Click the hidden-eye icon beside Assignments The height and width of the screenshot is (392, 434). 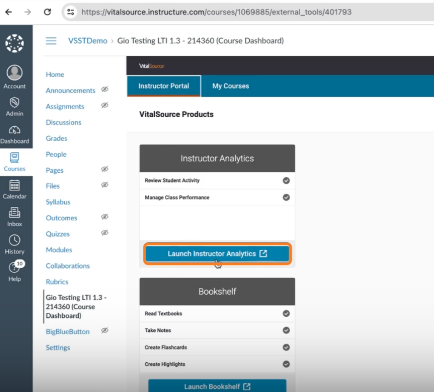click(105, 105)
